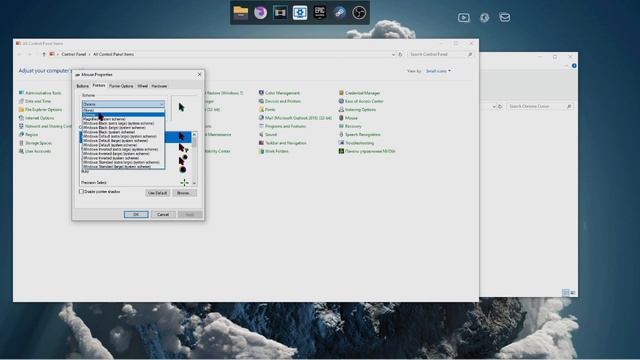640x360 pixels.
Task: Collapse the Scheme combo box arrow
Action: tap(161, 104)
